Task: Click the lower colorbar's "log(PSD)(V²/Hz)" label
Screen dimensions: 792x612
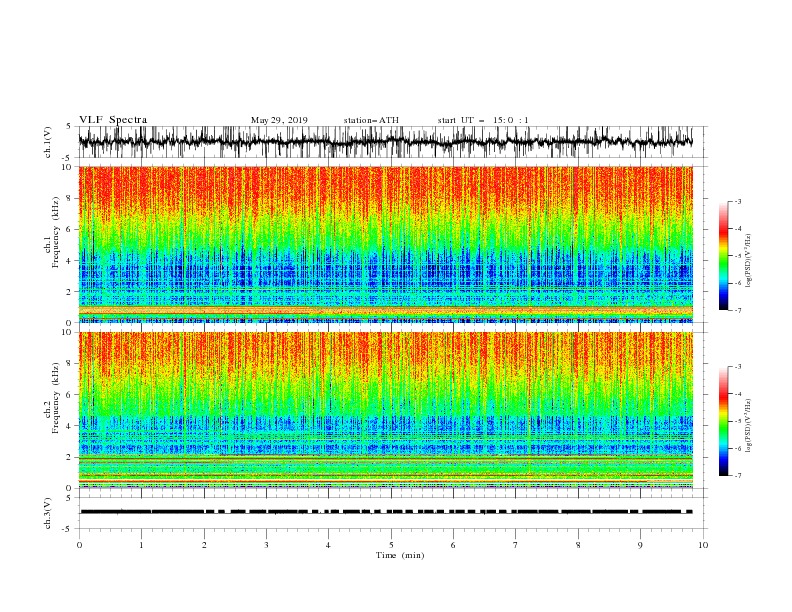Action: 749,426
